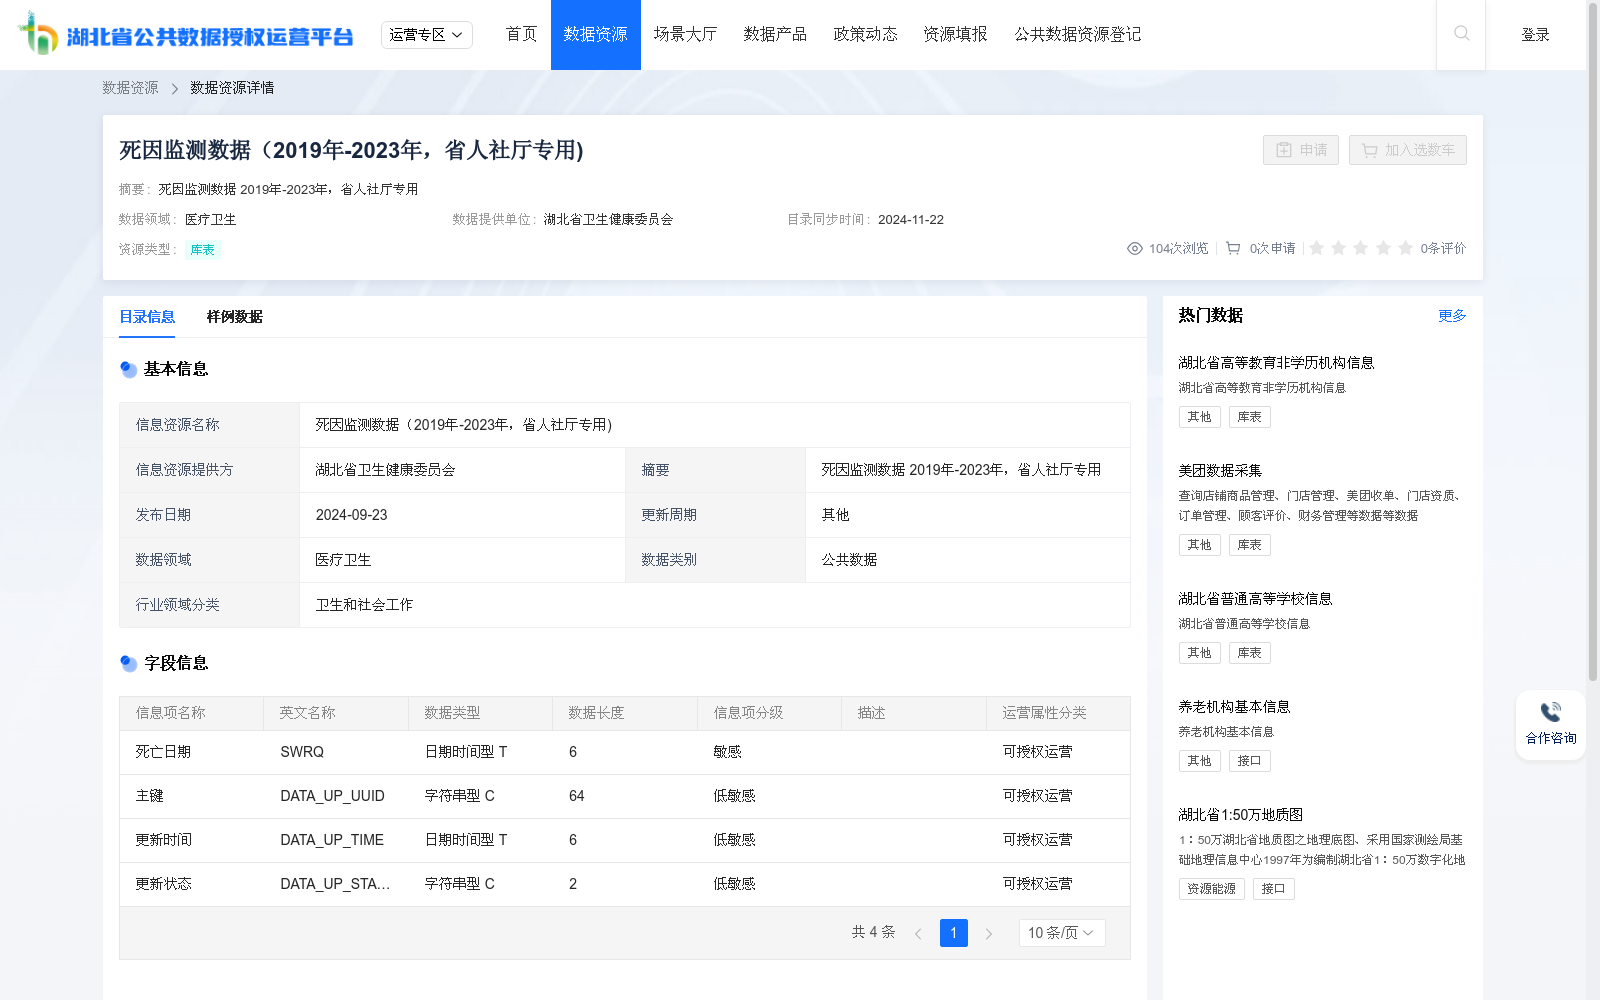Click the blue bullet icon beside 基本信息
1600x1000 pixels.
pos(128,369)
